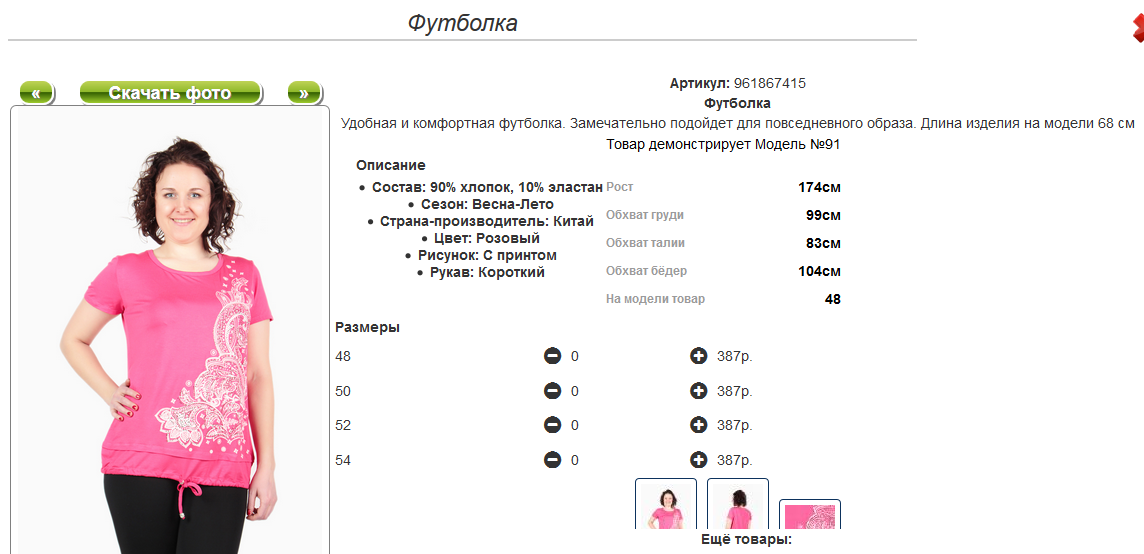Image resolution: width=1144 pixels, height=554 pixels.
Task: Click the main product photo
Action: [x=170, y=330]
